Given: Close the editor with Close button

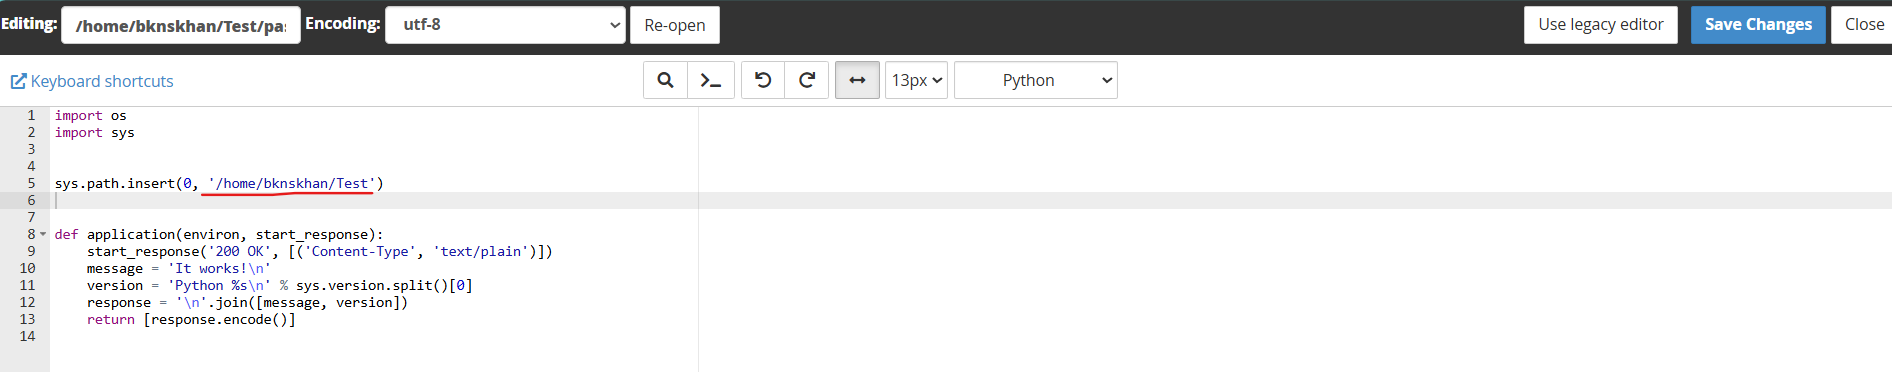Looking at the screenshot, I should pos(1863,25).
